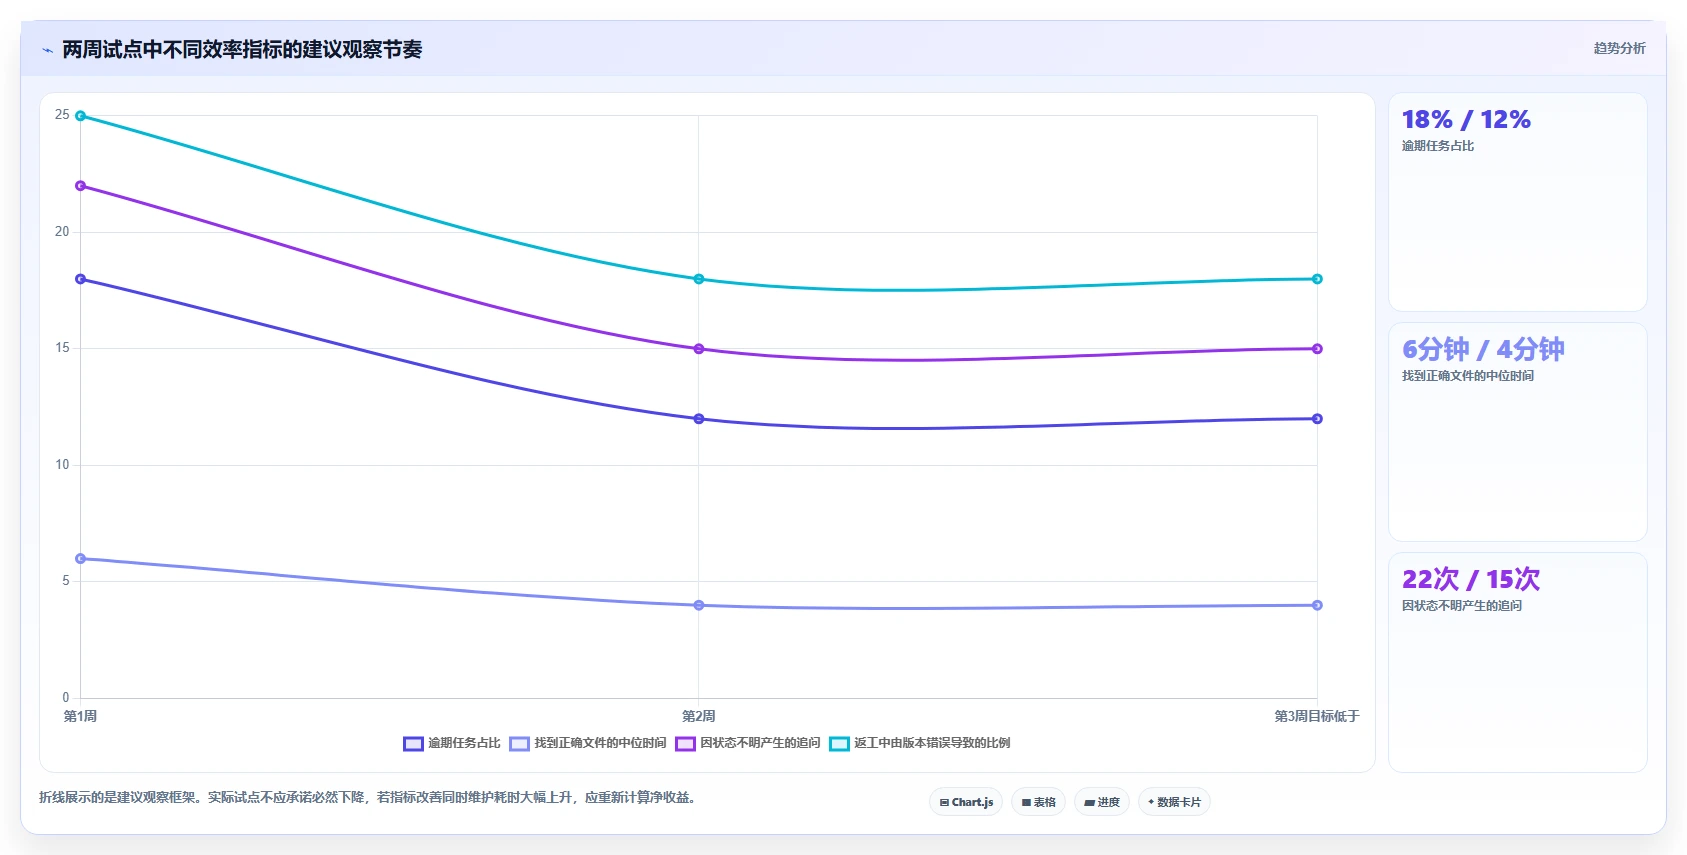Click the teal data point at 第2周 (18)
Viewport: 1687px width, 855px height.
699,279
